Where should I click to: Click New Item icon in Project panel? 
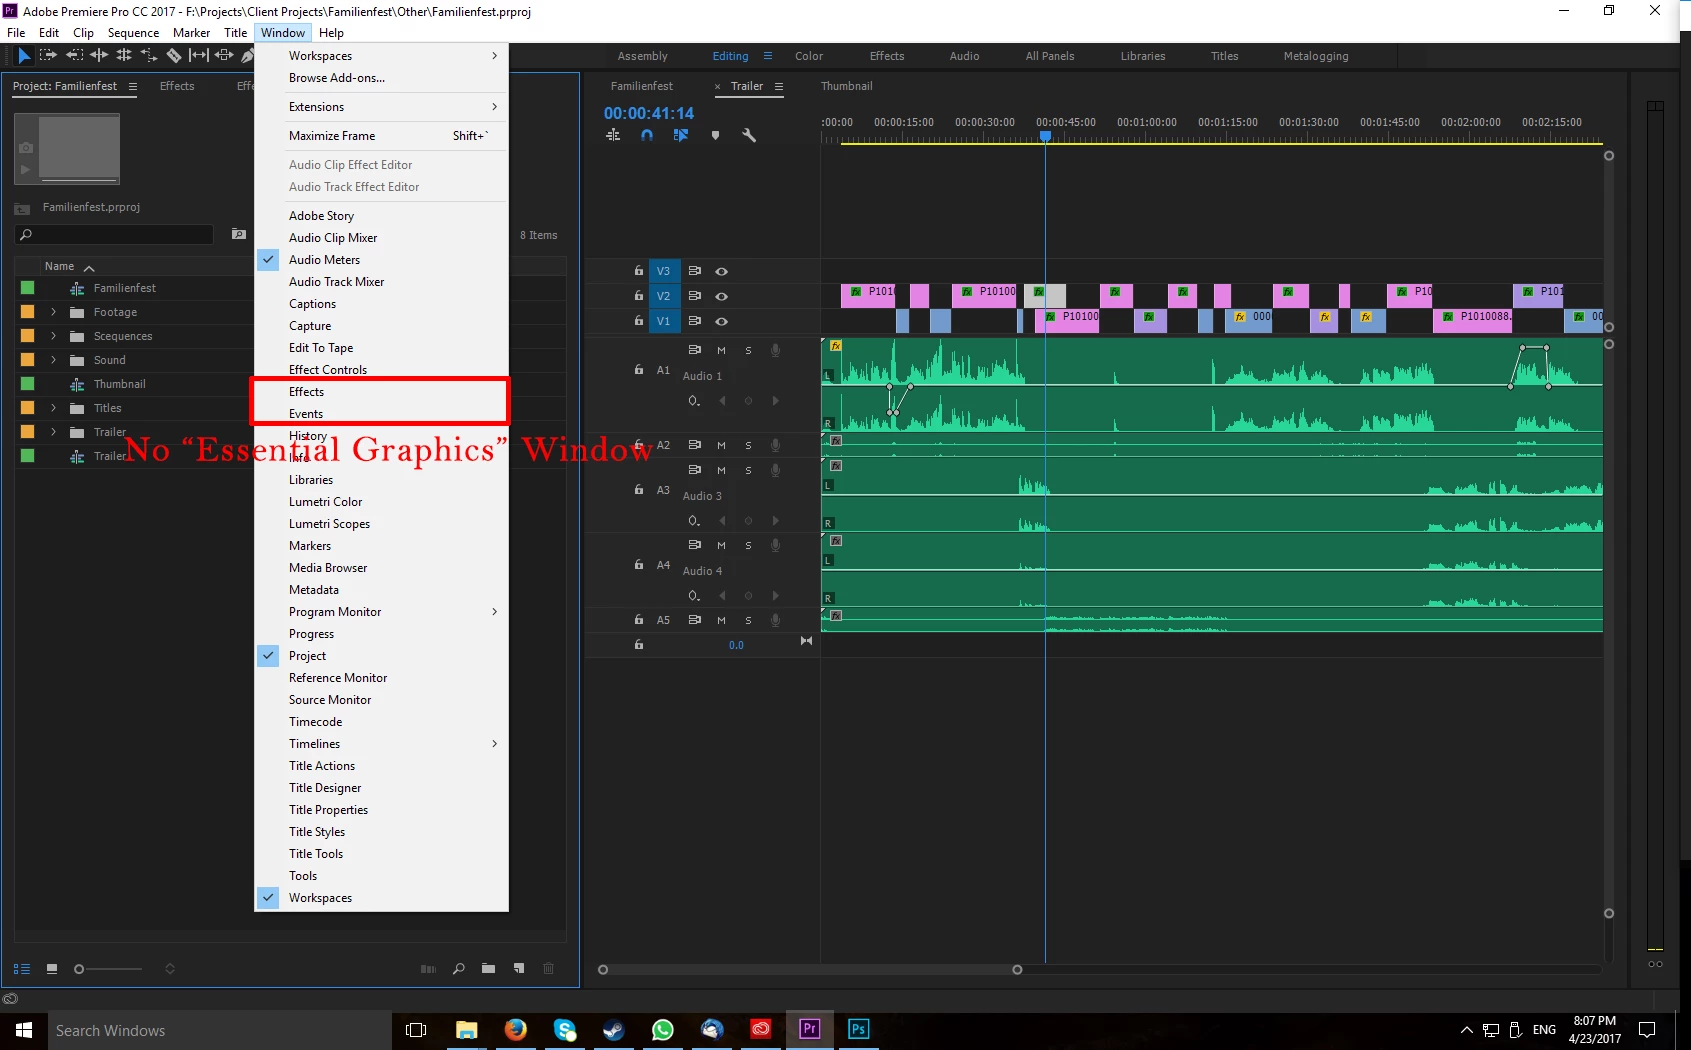click(x=518, y=968)
